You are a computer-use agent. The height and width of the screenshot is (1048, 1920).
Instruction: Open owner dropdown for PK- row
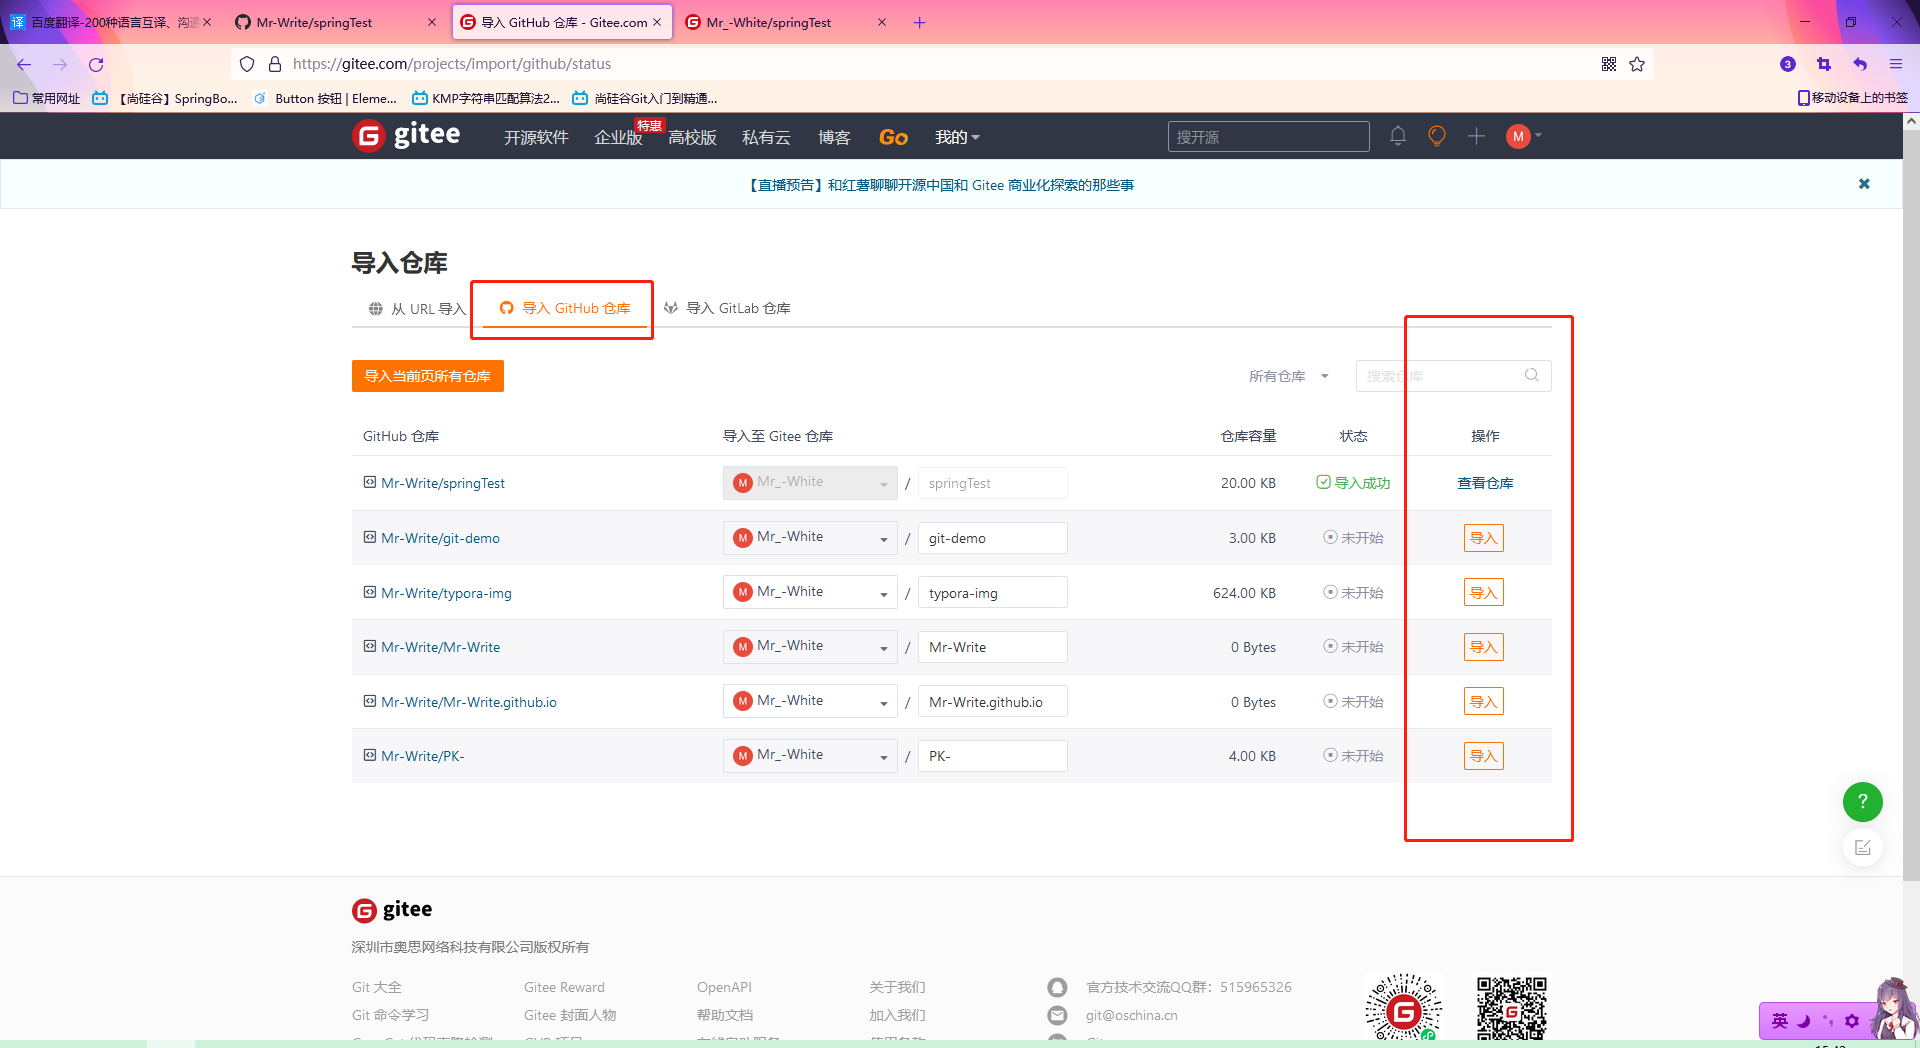810,756
